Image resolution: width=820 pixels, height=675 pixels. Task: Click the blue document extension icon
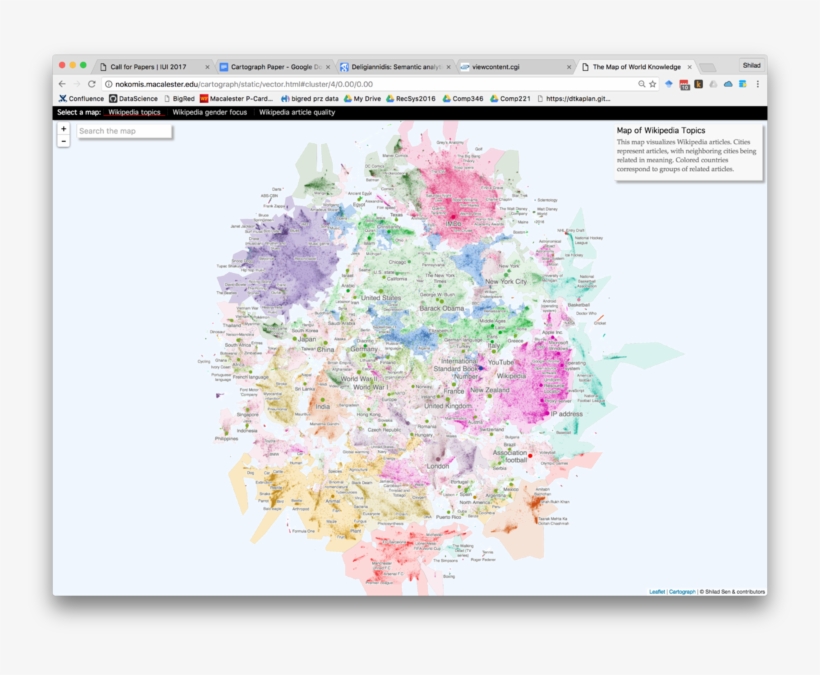pos(742,84)
